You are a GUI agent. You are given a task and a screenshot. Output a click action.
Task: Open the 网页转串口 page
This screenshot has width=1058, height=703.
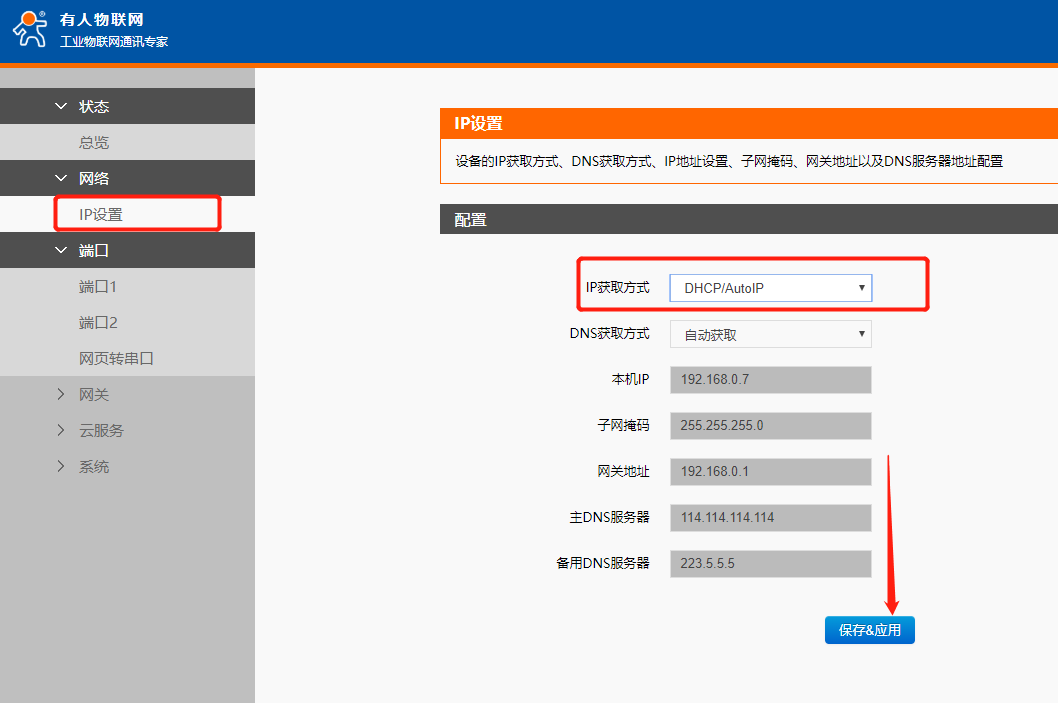(116, 359)
